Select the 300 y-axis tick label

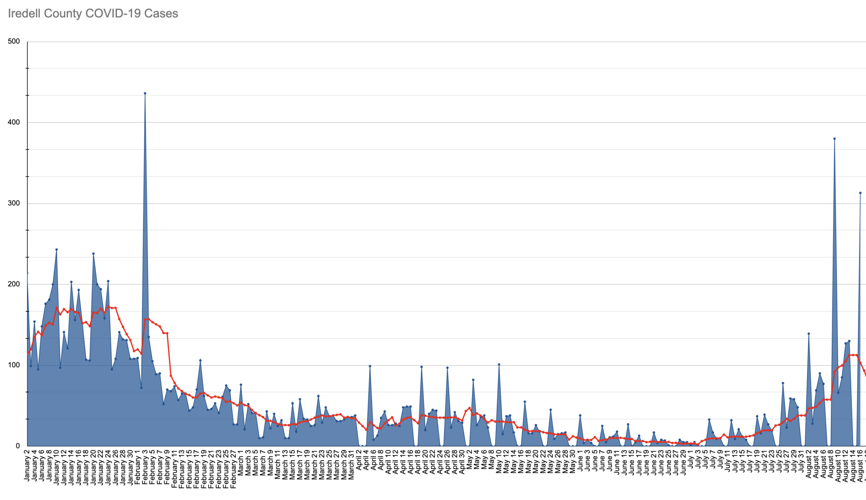pos(13,203)
